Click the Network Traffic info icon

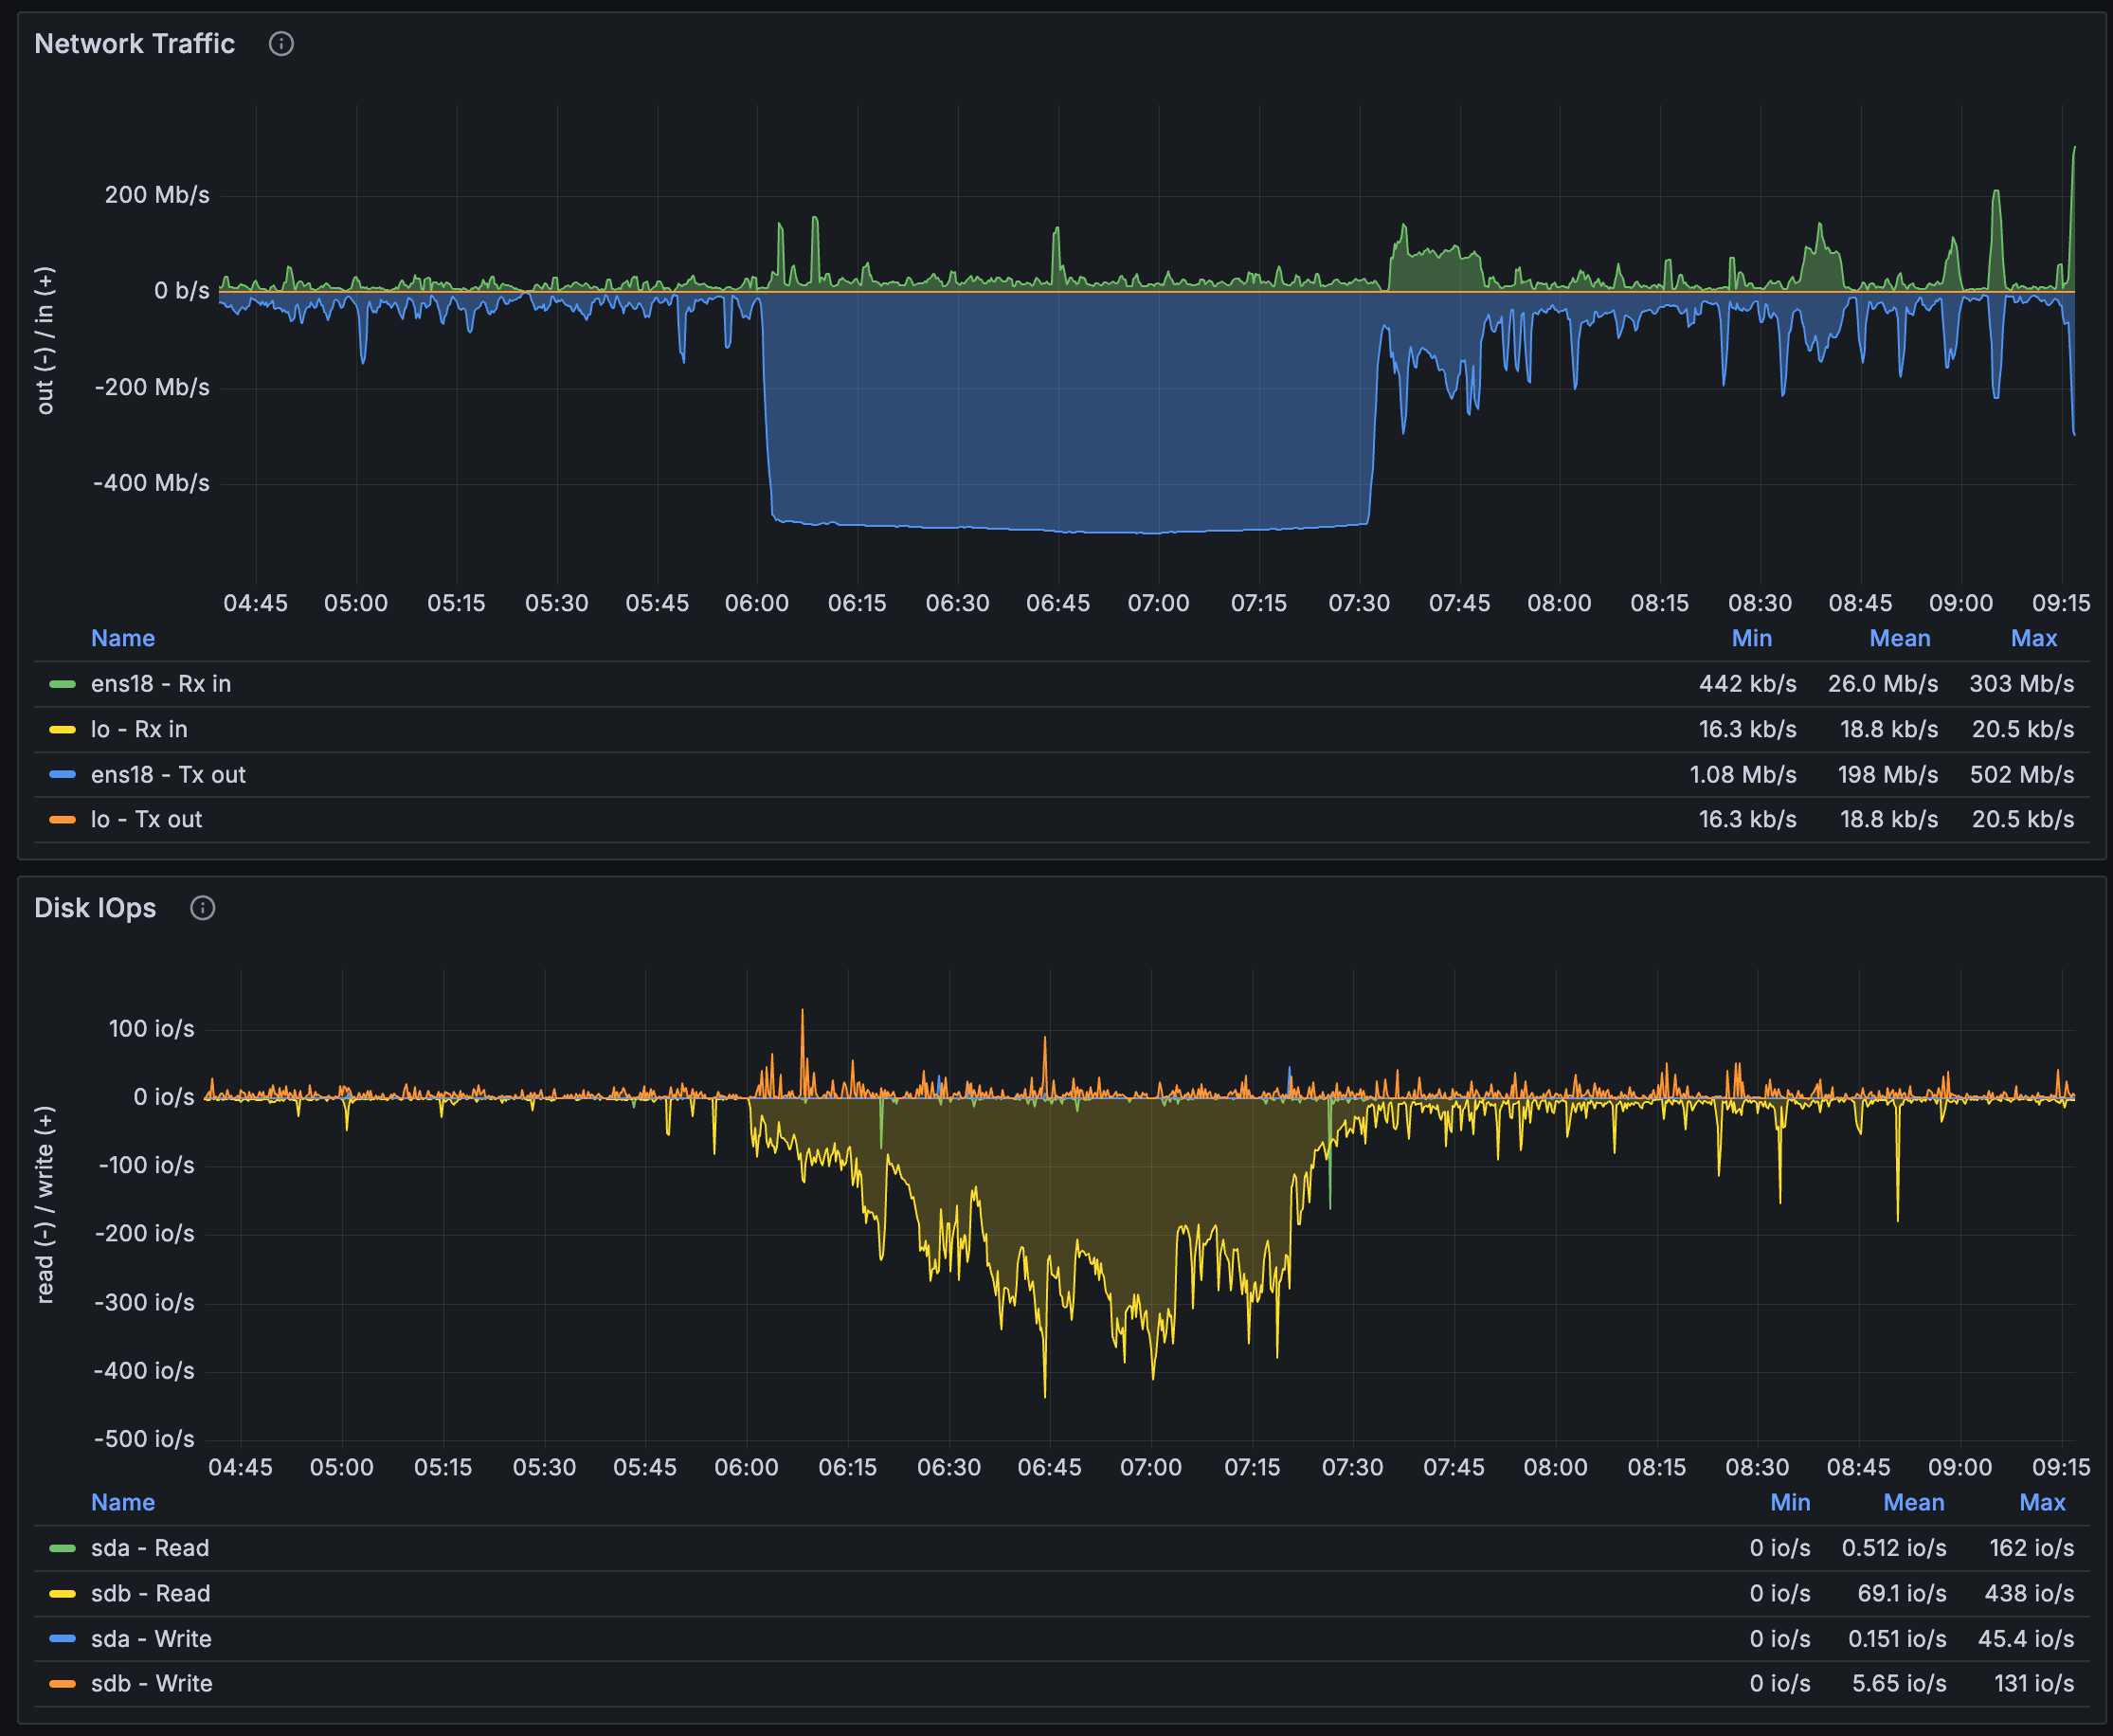[281, 44]
